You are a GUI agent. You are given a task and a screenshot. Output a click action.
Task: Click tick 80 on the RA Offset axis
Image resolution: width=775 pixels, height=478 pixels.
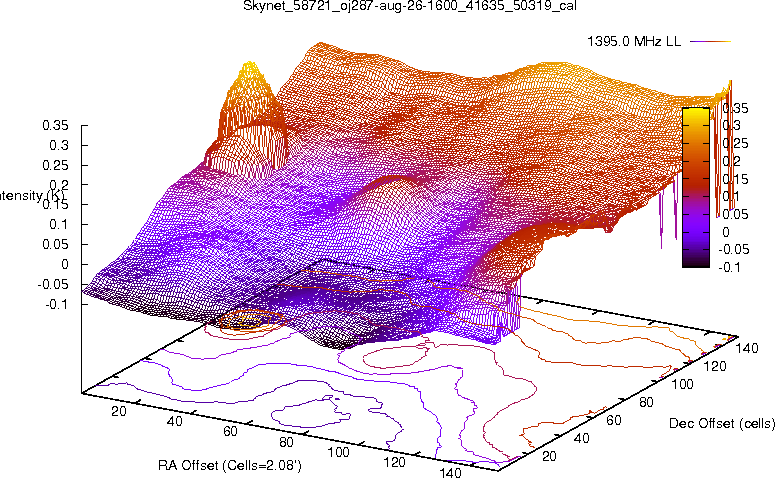286,442
